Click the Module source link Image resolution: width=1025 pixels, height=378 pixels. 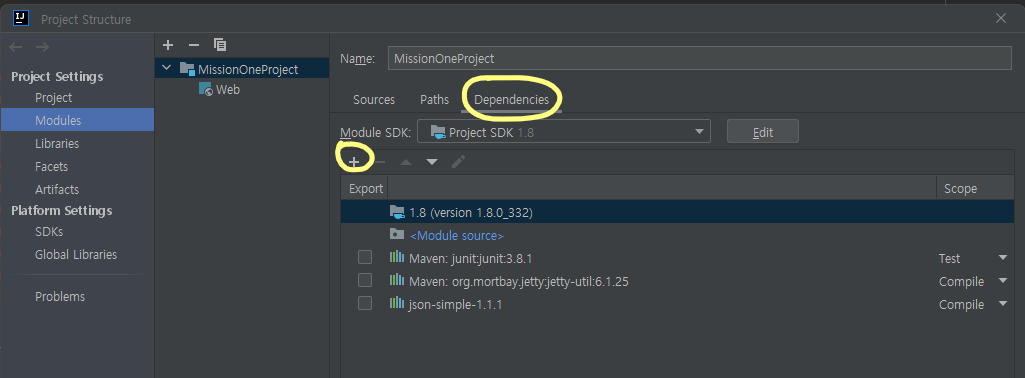point(456,235)
